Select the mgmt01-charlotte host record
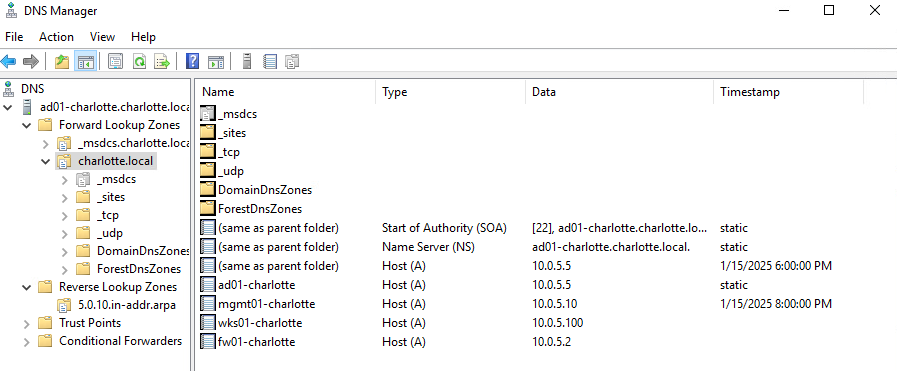 (x=266, y=304)
